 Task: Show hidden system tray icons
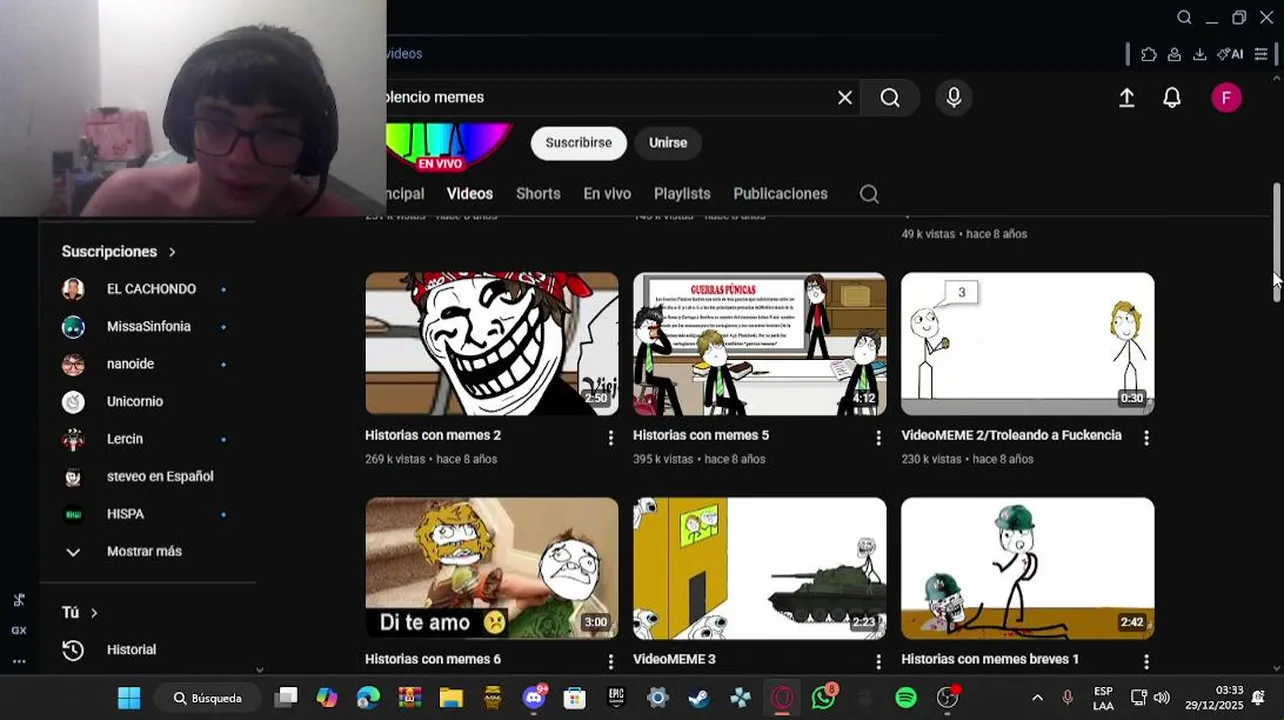pyautogui.click(x=1037, y=698)
